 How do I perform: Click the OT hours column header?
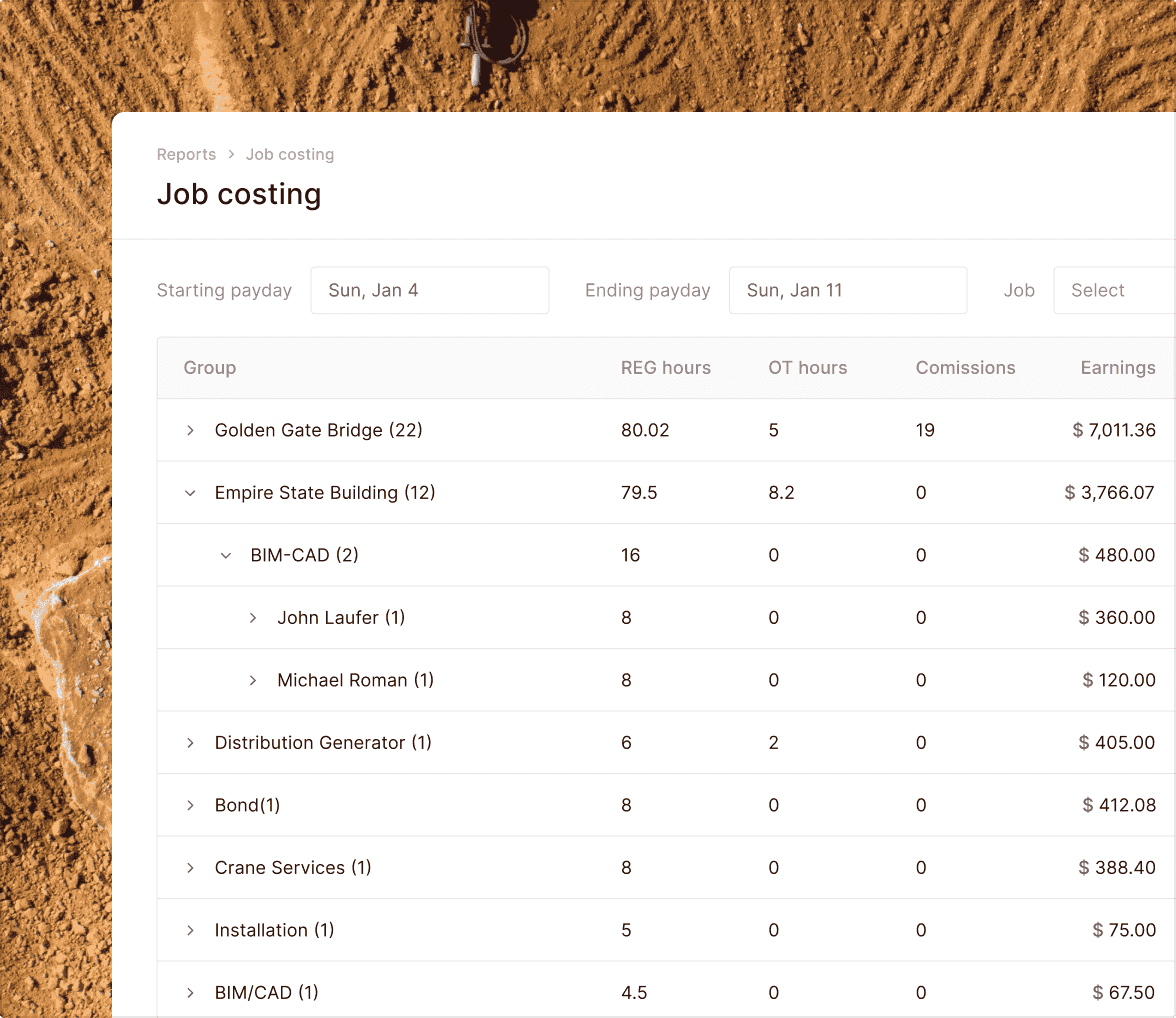click(808, 368)
